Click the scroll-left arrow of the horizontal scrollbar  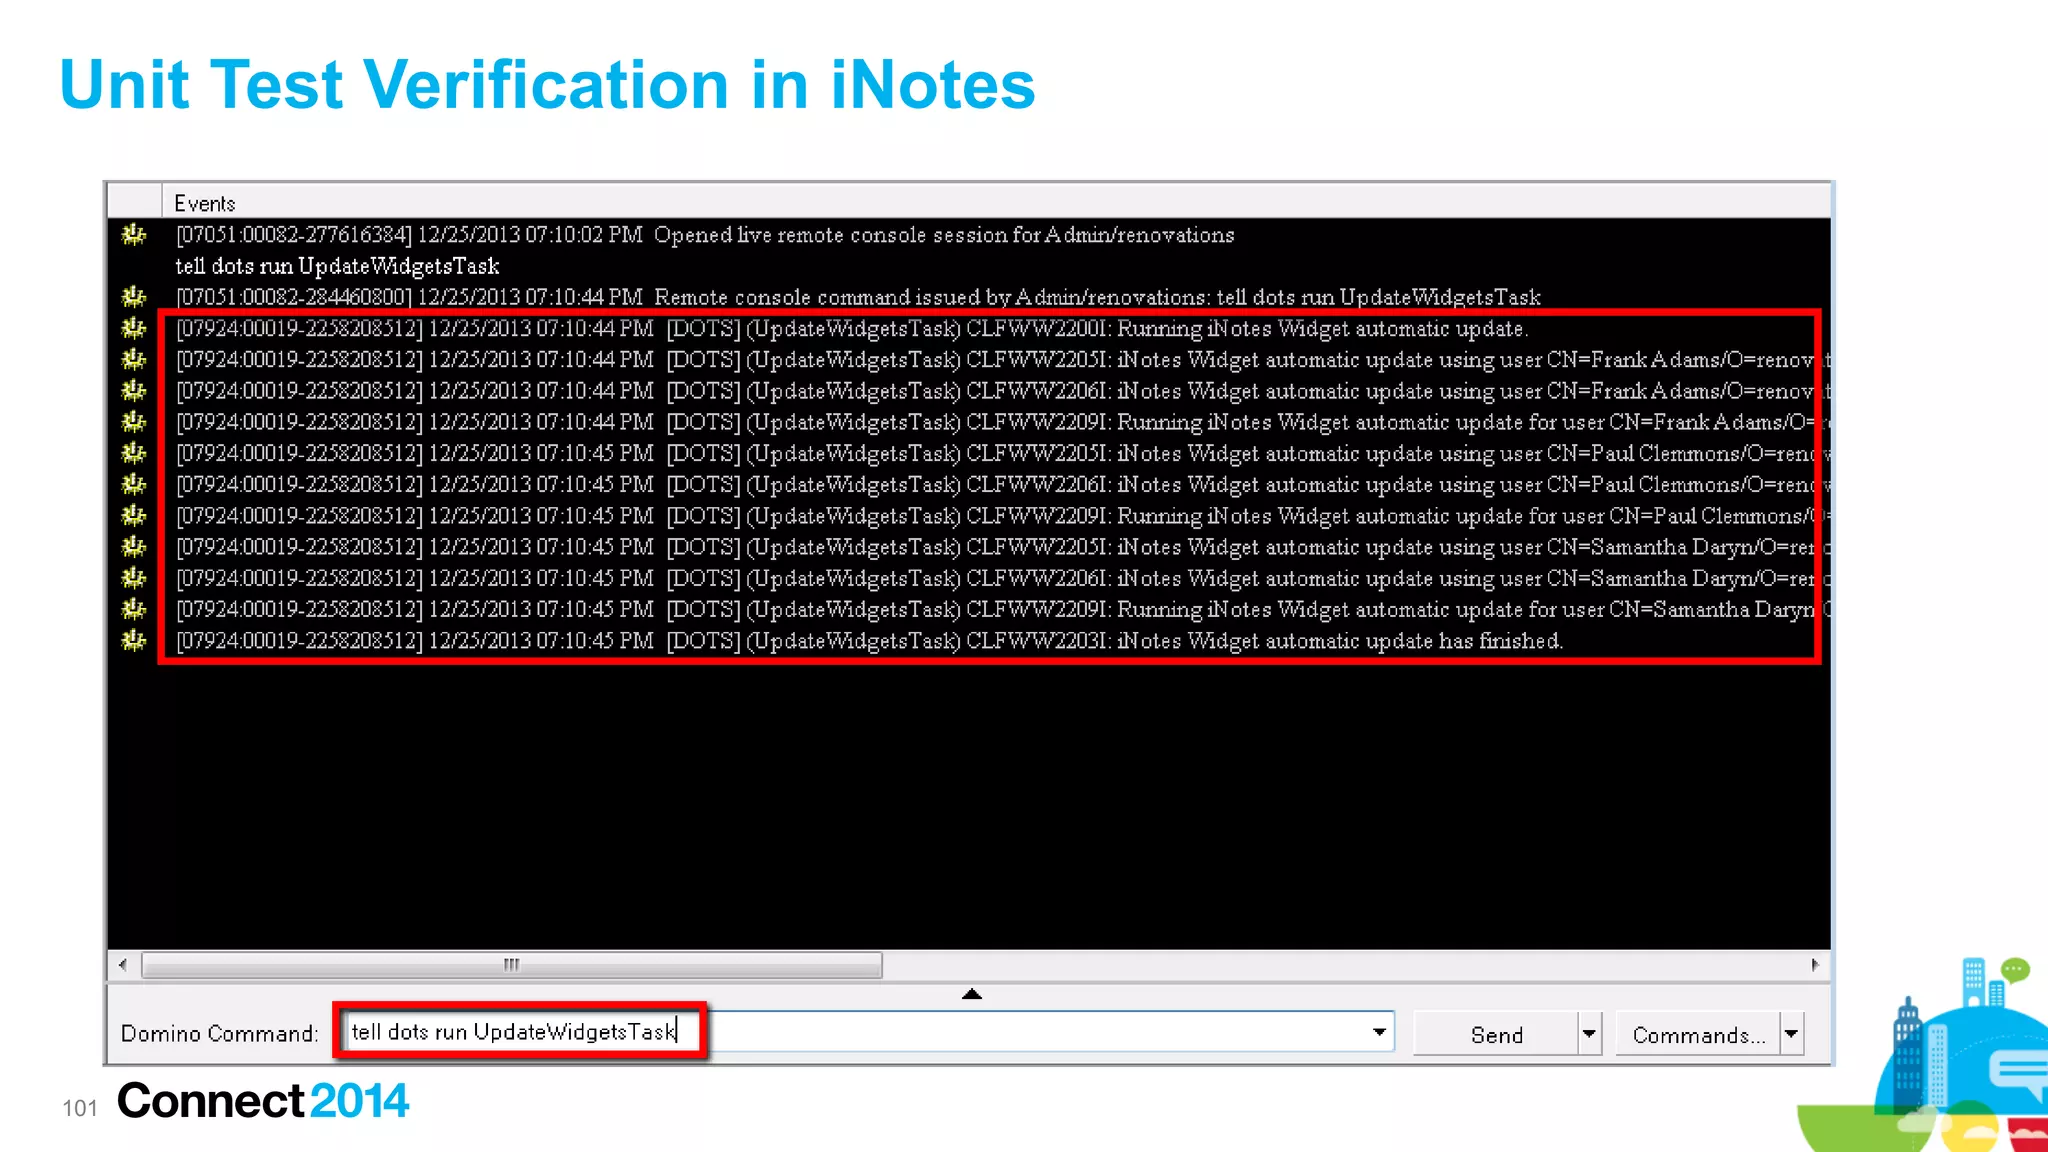pyautogui.click(x=122, y=965)
